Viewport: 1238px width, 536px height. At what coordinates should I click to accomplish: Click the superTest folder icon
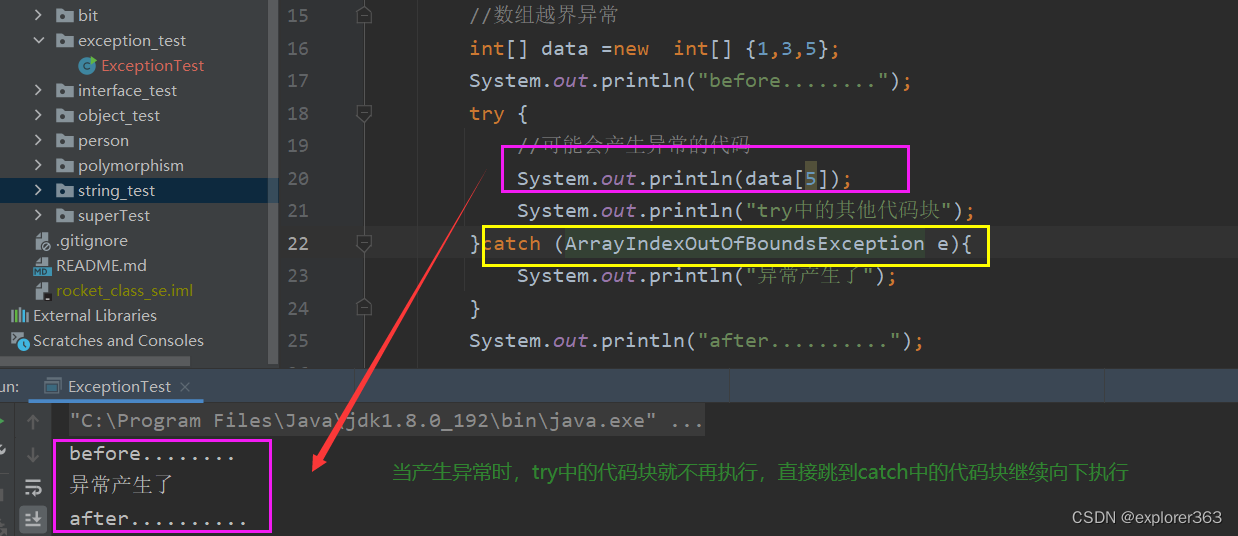[64, 216]
